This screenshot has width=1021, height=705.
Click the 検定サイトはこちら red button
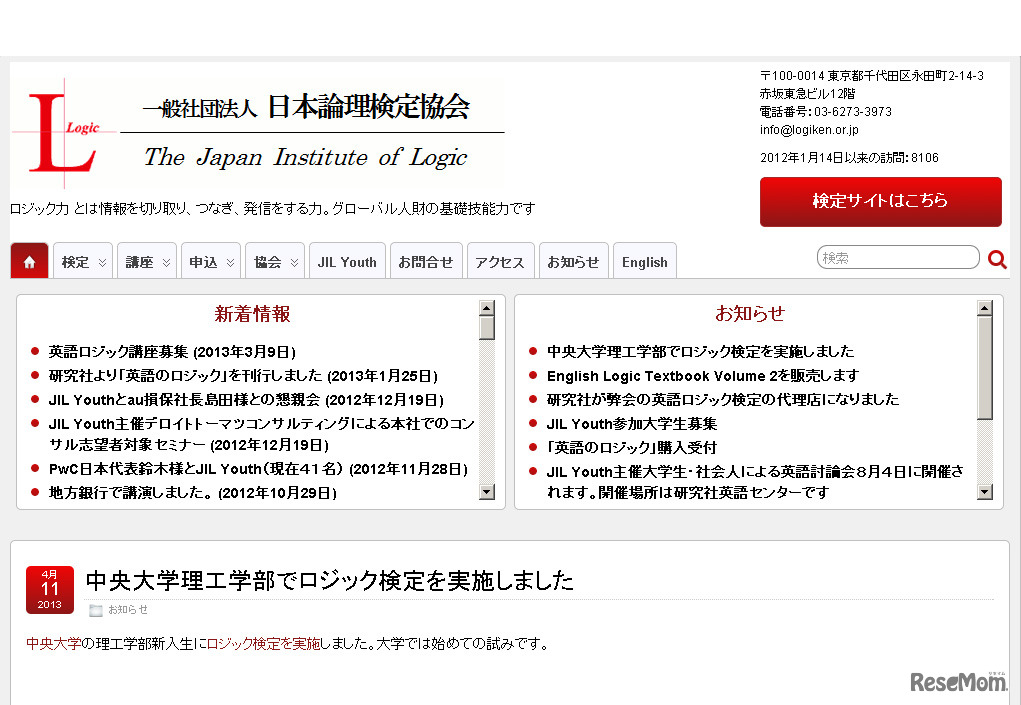coord(880,201)
